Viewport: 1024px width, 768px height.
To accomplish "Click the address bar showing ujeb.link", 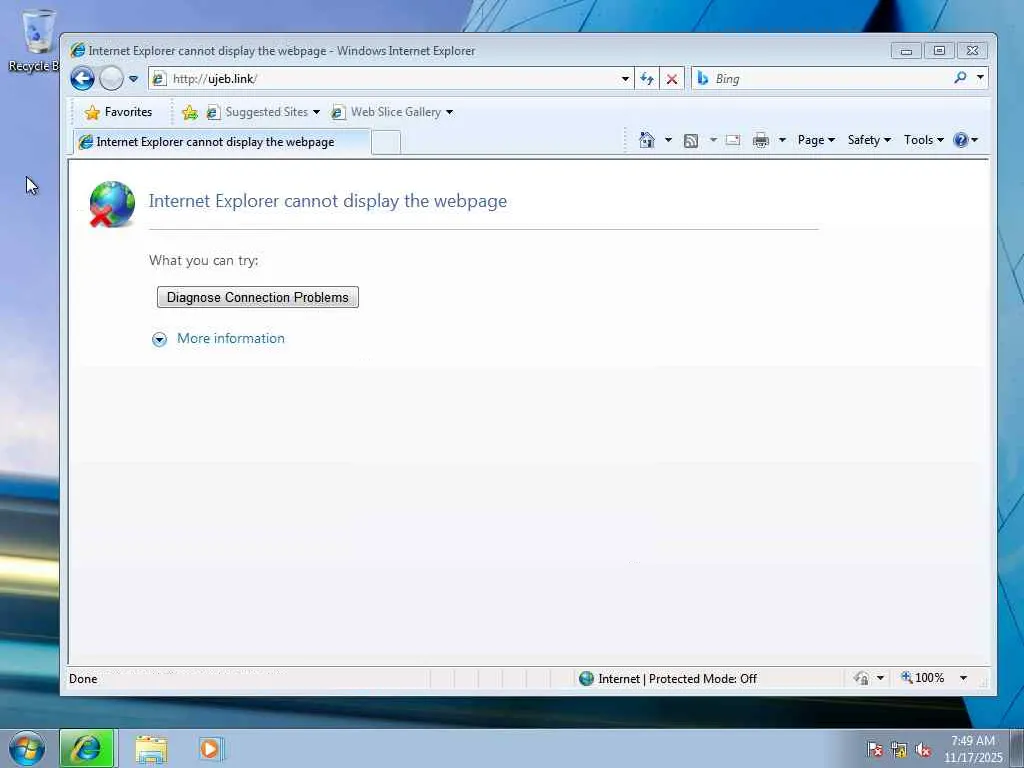I will 383,79.
